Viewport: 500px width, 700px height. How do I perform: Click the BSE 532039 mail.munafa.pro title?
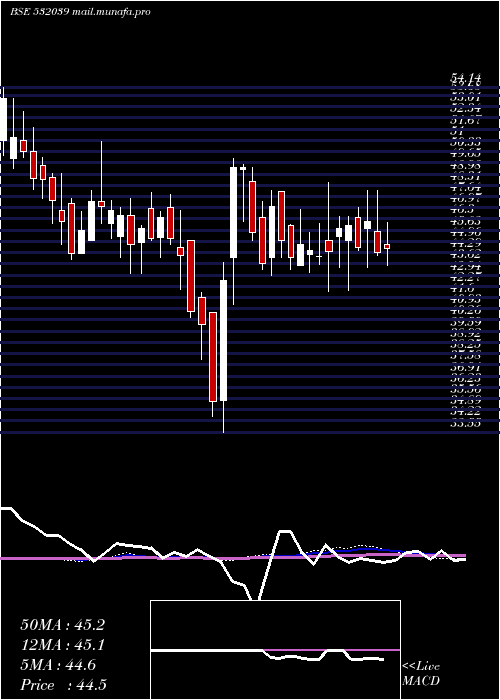[80, 12]
